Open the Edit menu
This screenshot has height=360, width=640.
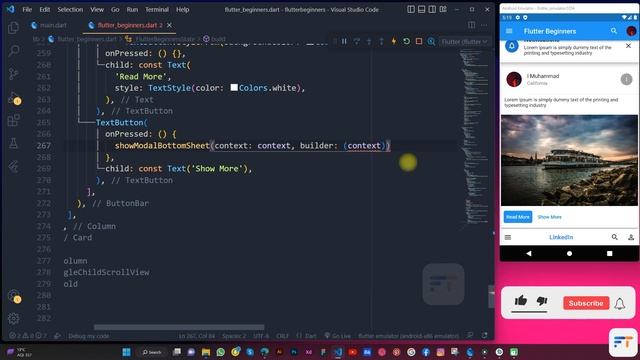[44, 9]
